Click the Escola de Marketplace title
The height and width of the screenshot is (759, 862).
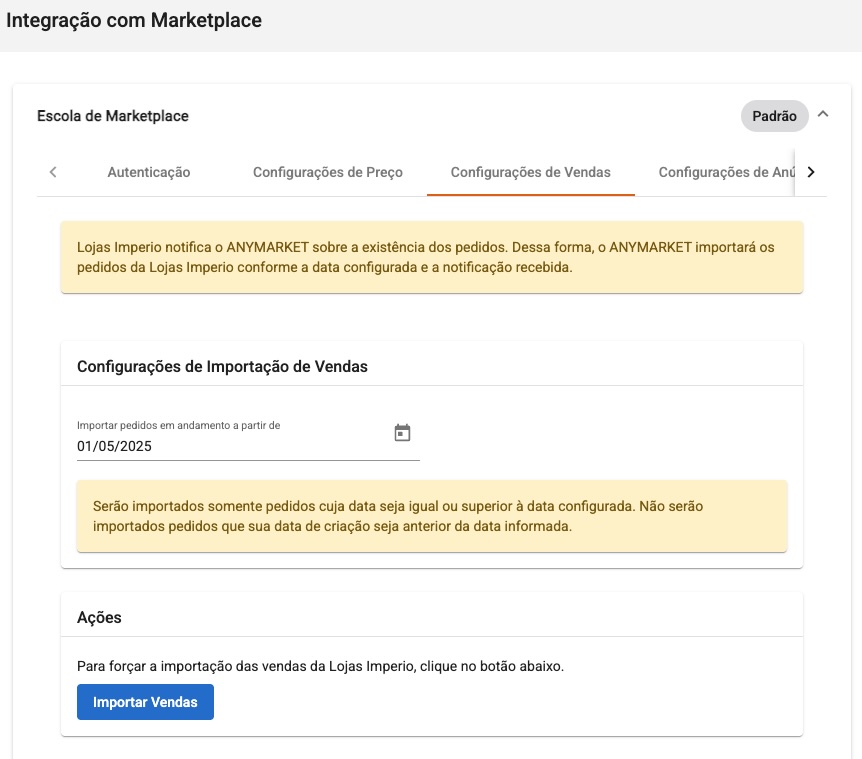(x=113, y=116)
